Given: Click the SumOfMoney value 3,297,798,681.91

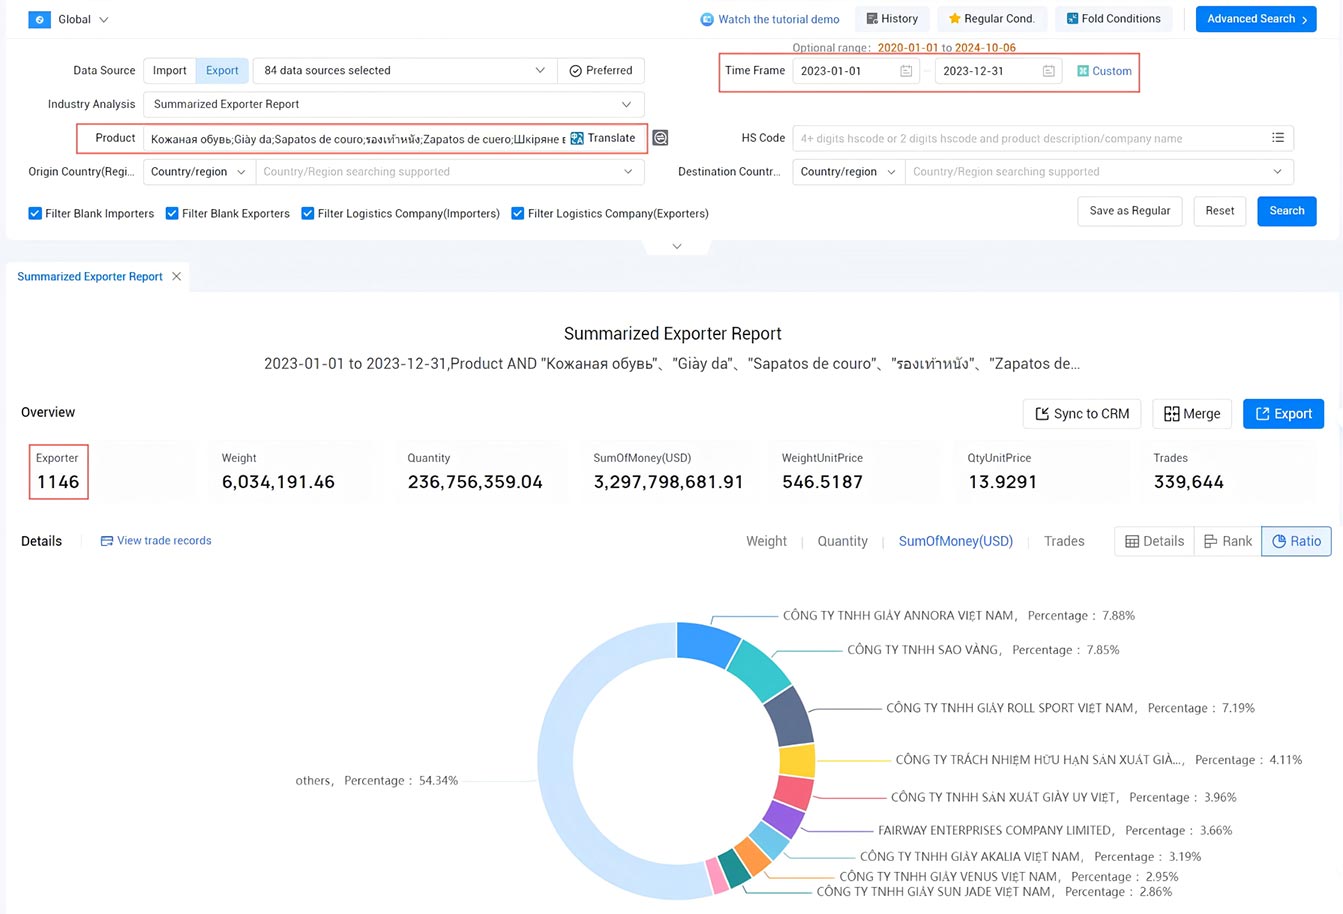Looking at the screenshot, I should pyautogui.click(x=668, y=482).
